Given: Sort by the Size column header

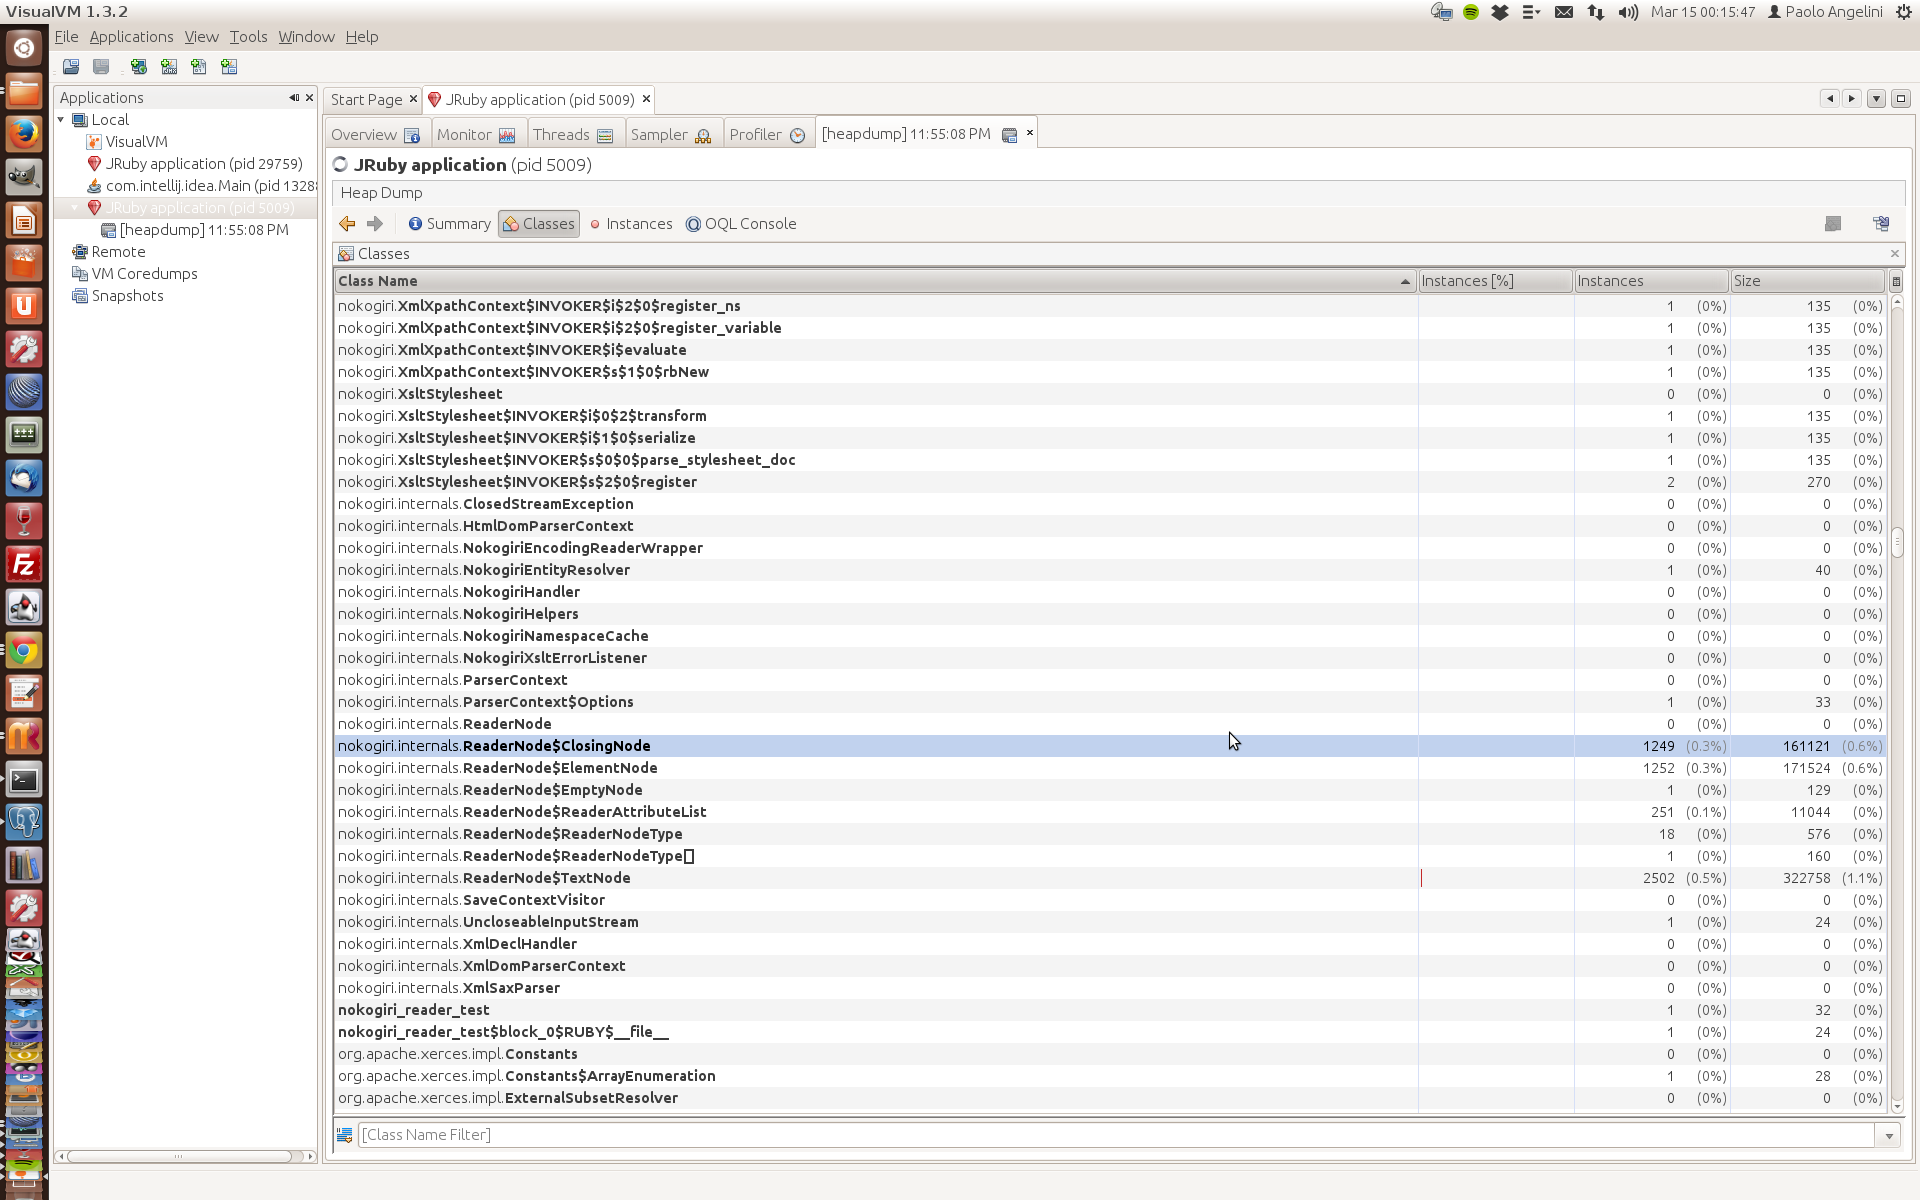Looking at the screenshot, I should point(1807,281).
